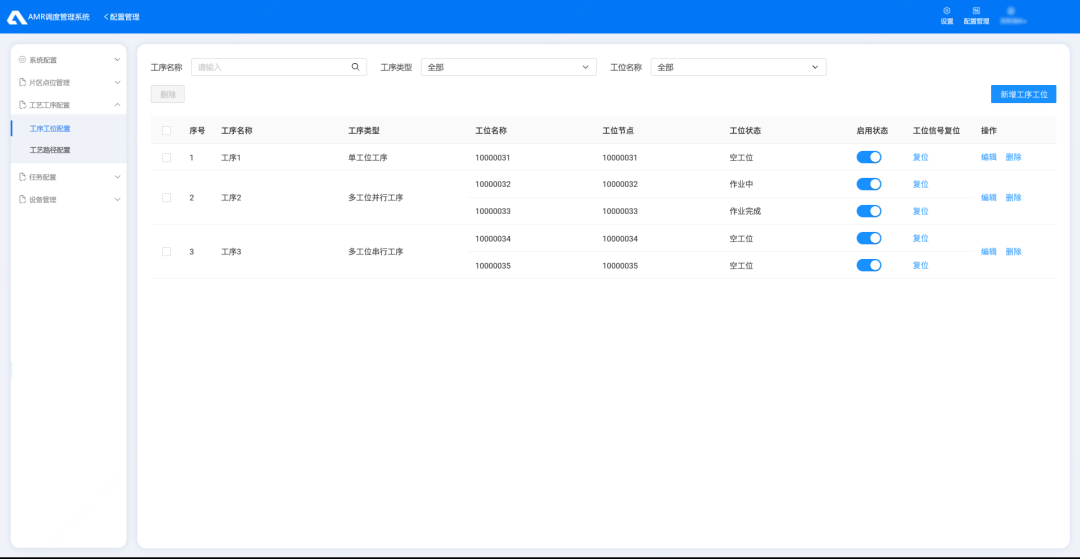This screenshot has width=1080, height=559.
Task: Select 工序工位配置 in the sidebar
Action: pyautogui.click(x=50, y=129)
